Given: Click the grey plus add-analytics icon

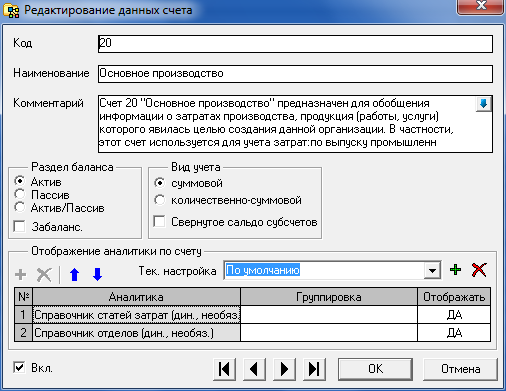Looking at the screenshot, I should pyautogui.click(x=21, y=275).
